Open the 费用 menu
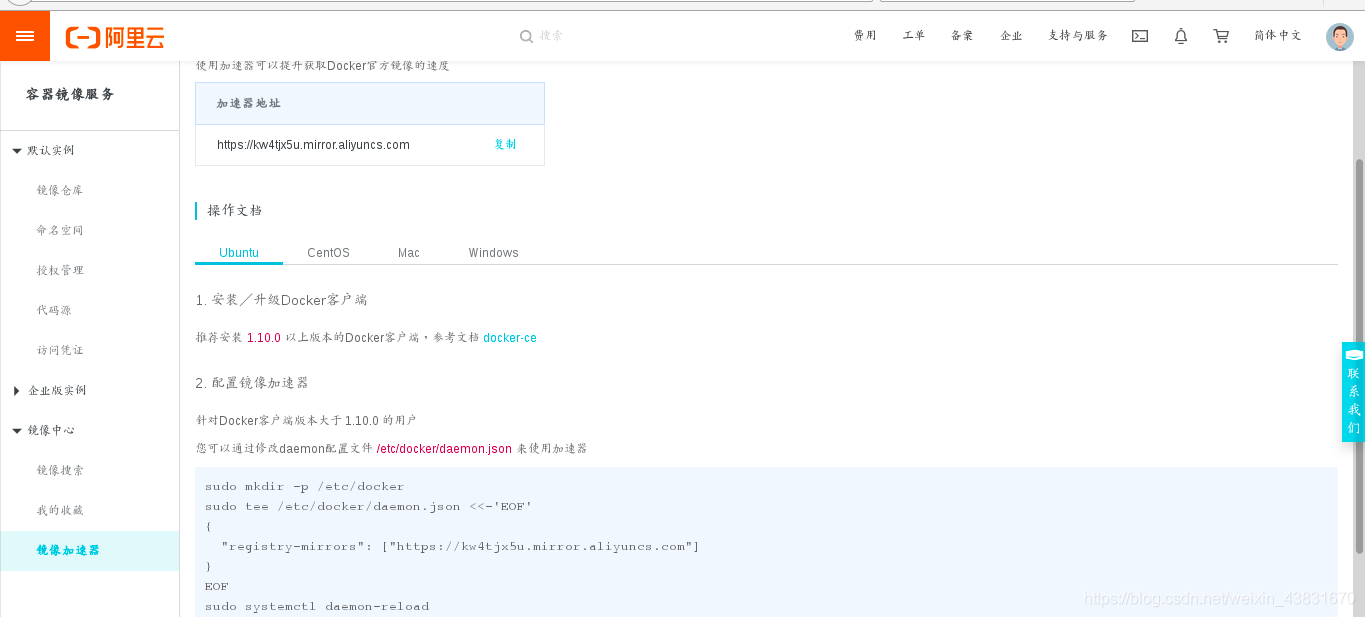 coord(865,36)
